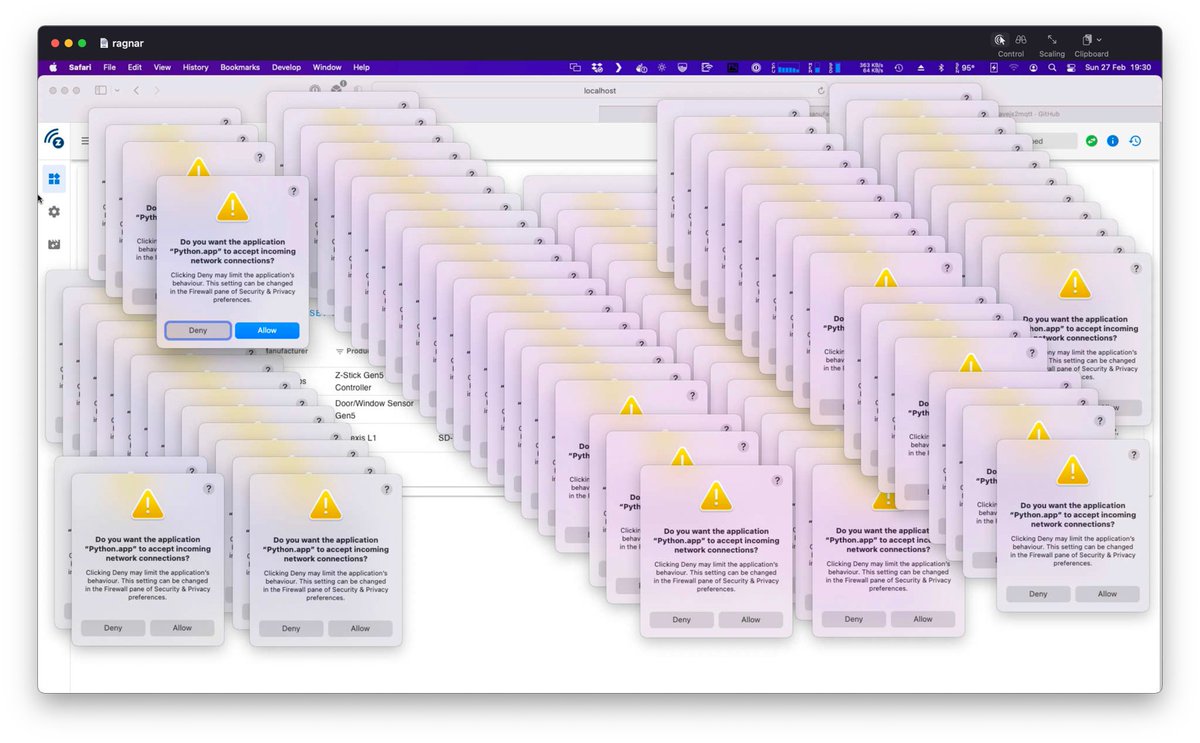This screenshot has width=1200, height=743.
Task: Open the History menu
Action: pos(196,67)
